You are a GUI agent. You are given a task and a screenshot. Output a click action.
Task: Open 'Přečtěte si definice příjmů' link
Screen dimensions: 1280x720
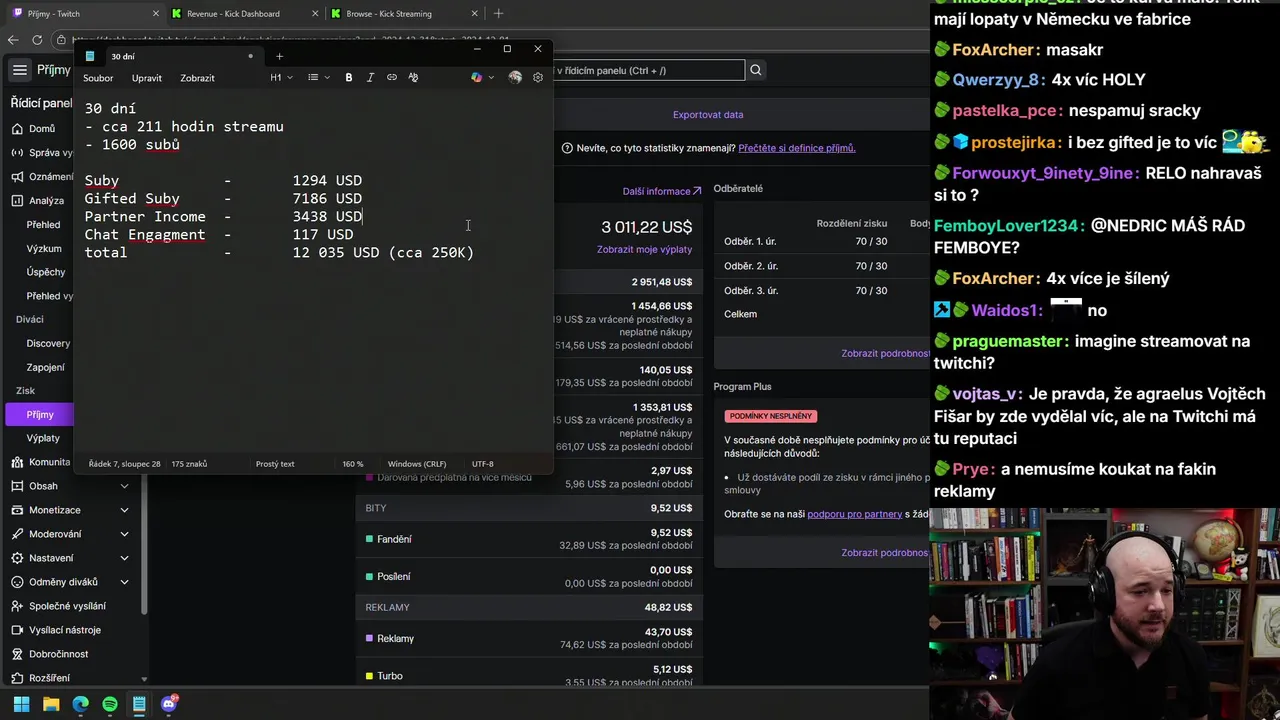tap(797, 148)
